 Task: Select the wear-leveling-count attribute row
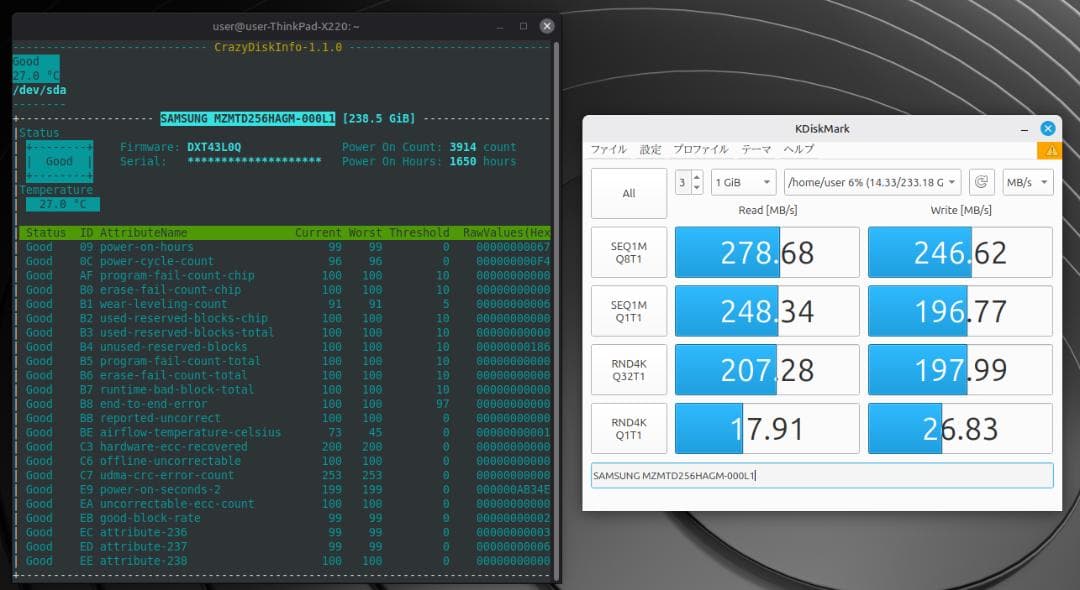(x=284, y=304)
